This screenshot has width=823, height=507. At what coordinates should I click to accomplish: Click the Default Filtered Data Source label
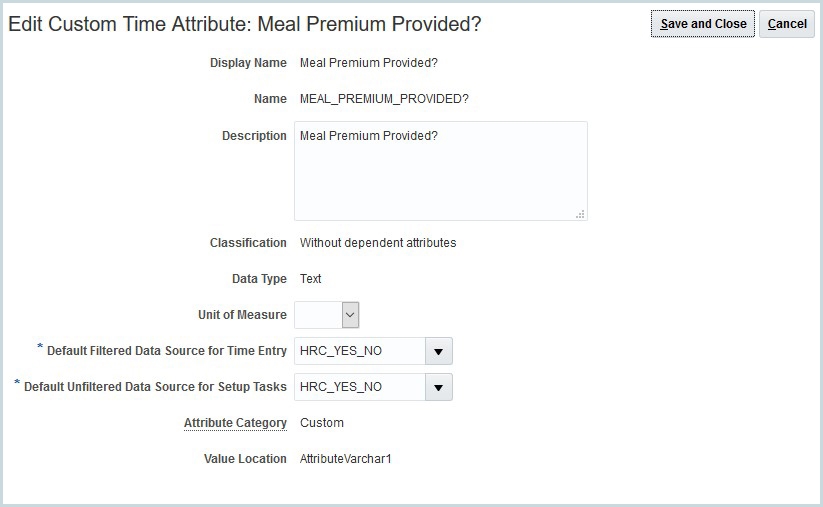point(167,351)
